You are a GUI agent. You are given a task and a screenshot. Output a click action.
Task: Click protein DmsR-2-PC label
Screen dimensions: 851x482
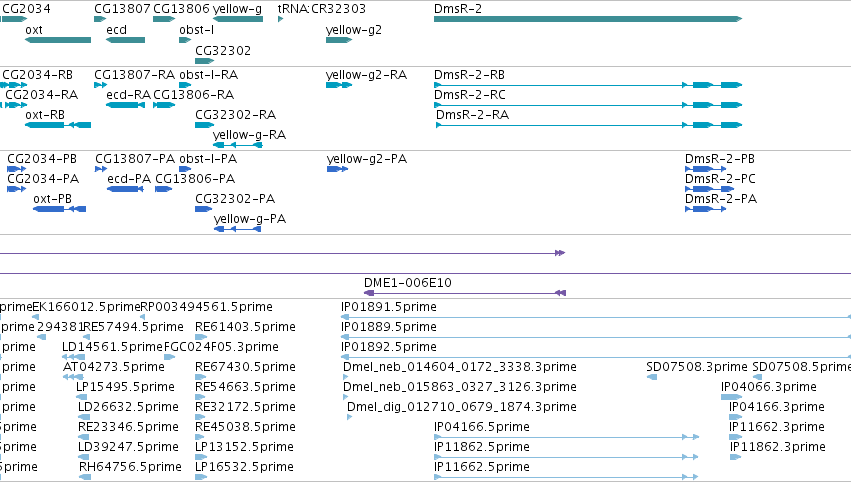[x=720, y=179]
